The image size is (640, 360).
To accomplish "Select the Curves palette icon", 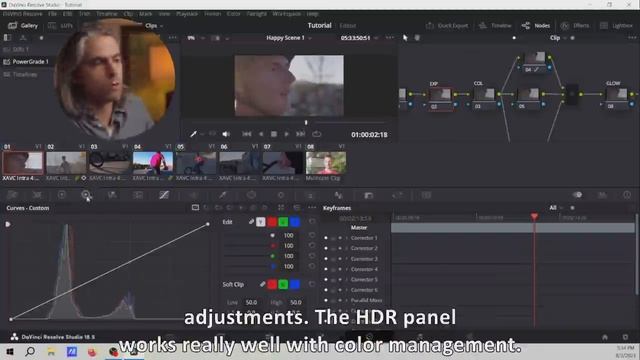I will (x=164, y=195).
